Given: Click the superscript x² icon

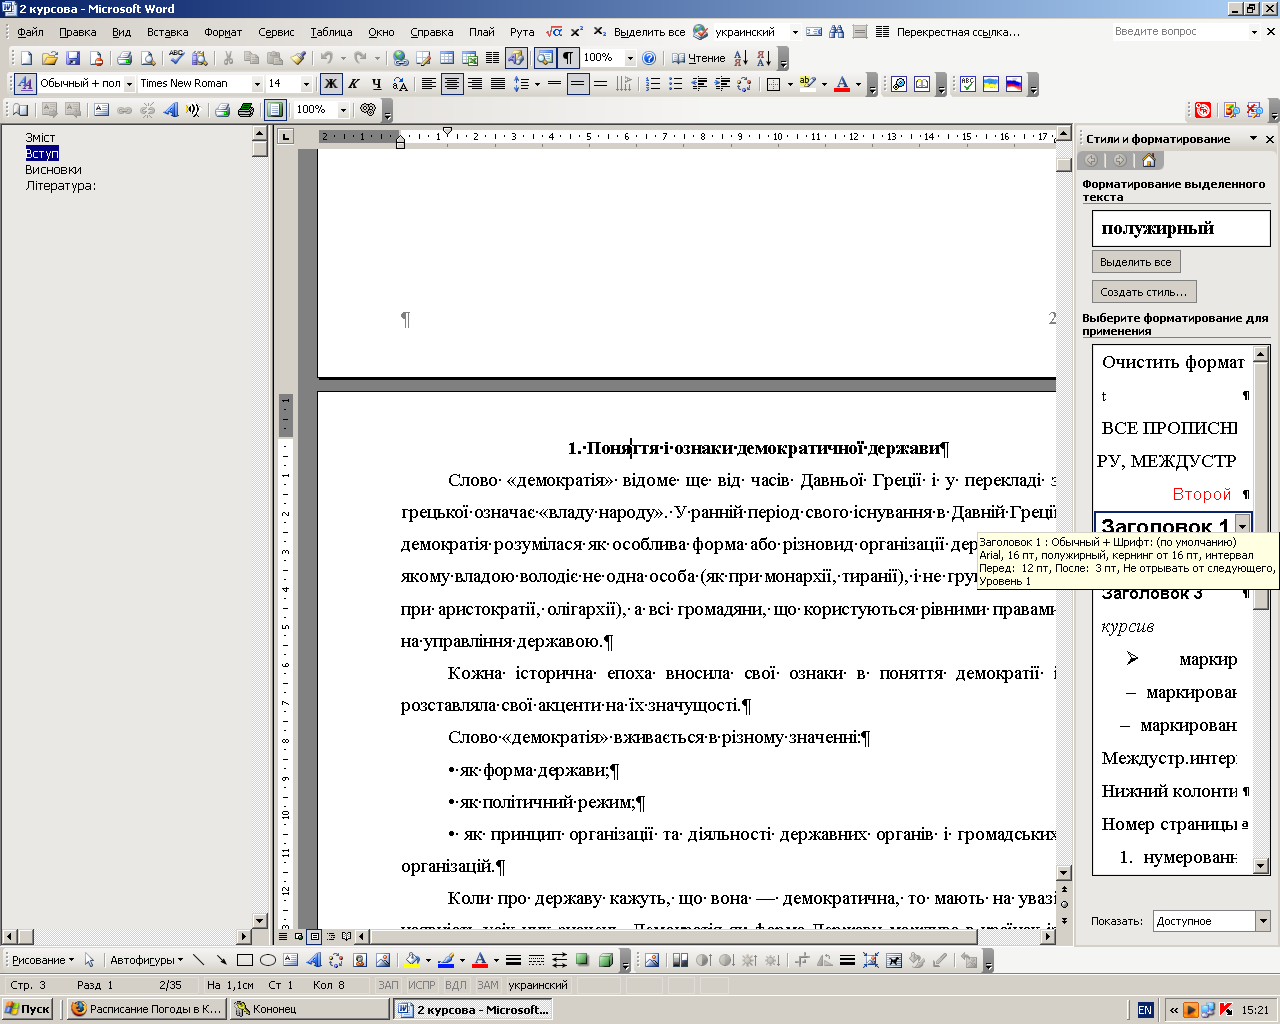Looking at the screenshot, I should (x=577, y=32).
